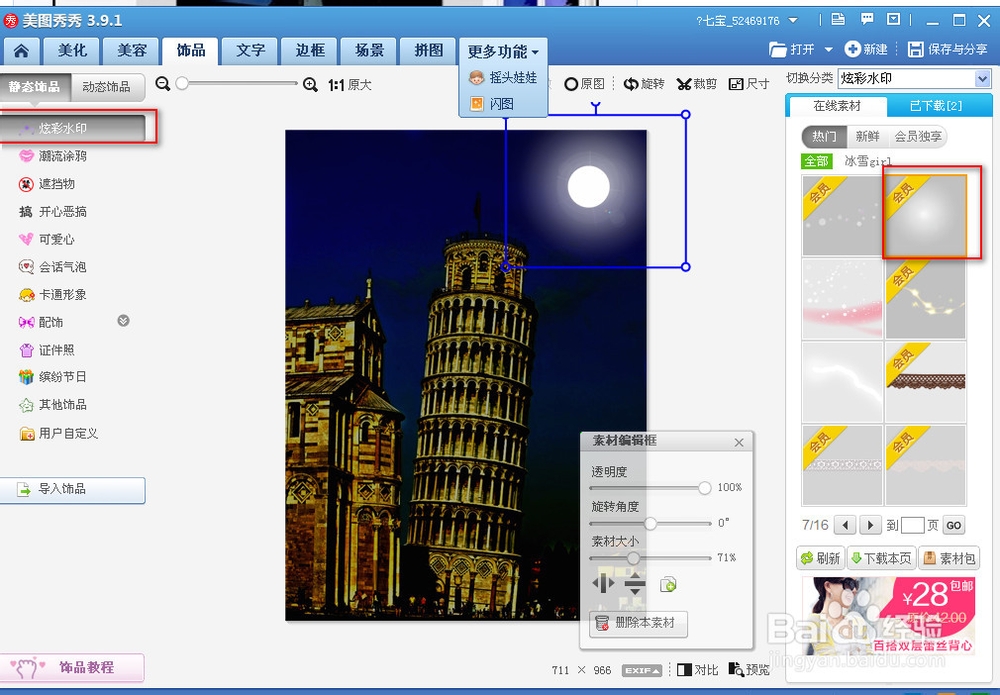This screenshot has width=1000, height=695.
Task: Close the 素材编辑框 panel
Action: click(739, 443)
